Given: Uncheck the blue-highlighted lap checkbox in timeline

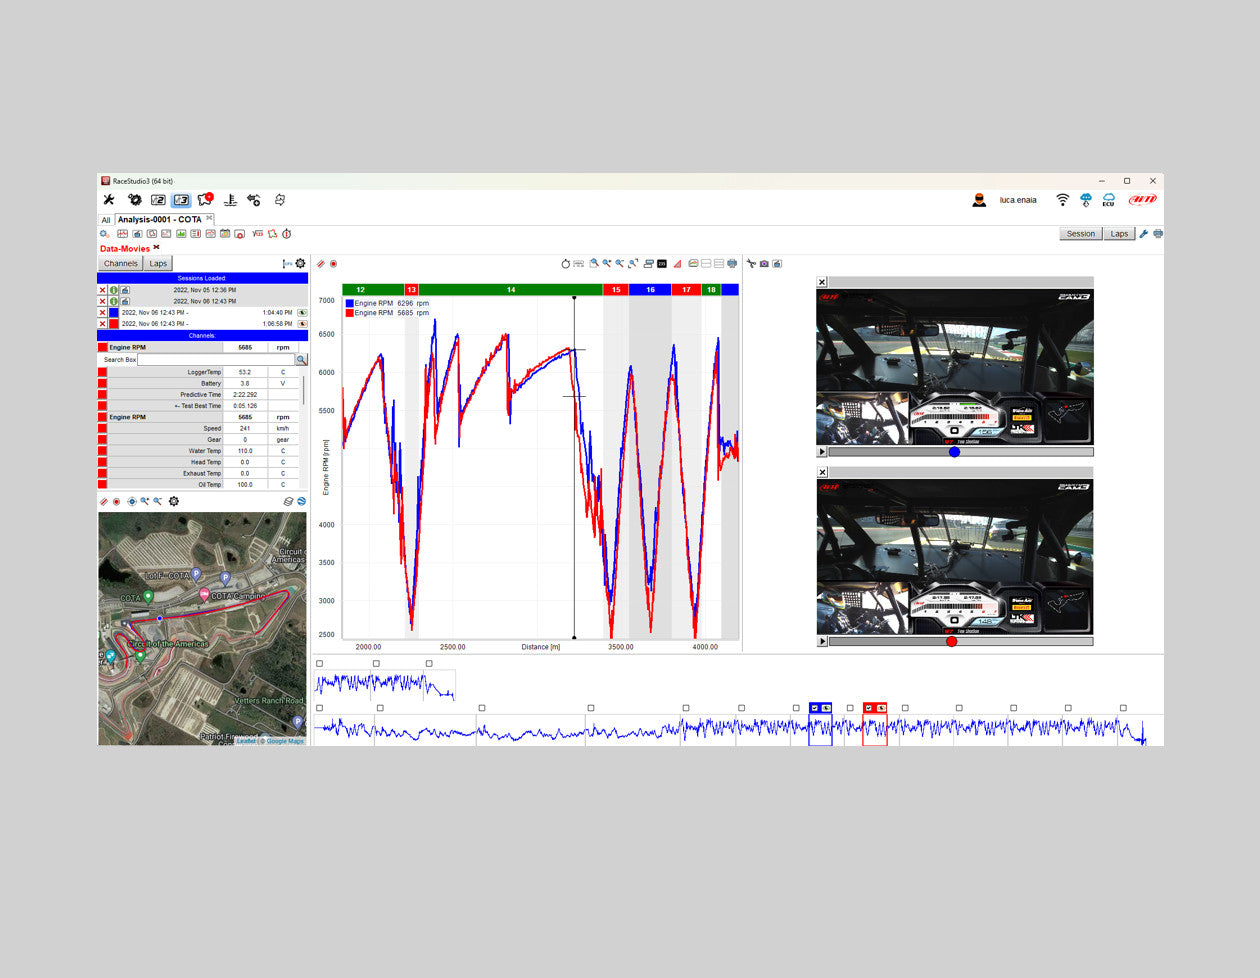Looking at the screenshot, I should (815, 708).
